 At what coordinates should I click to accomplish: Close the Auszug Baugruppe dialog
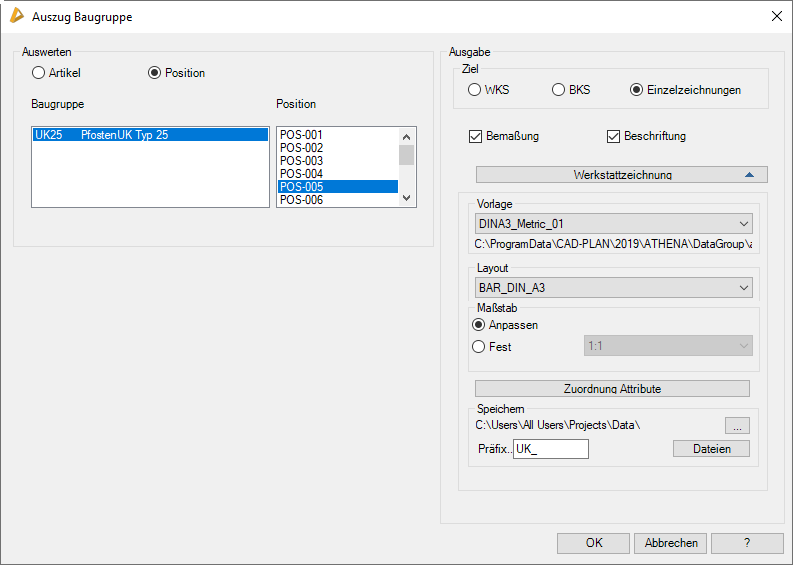tap(777, 16)
